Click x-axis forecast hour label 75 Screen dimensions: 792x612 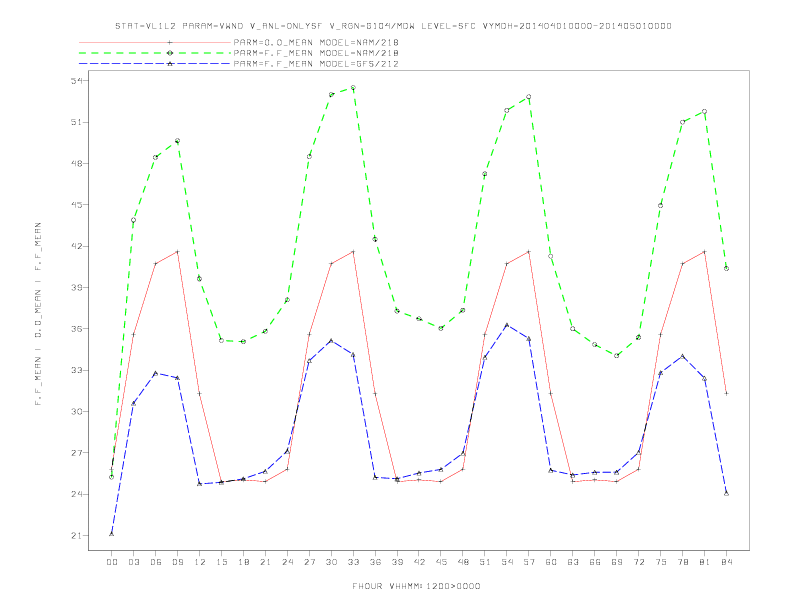pyautogui.click(x=661, y=562)
